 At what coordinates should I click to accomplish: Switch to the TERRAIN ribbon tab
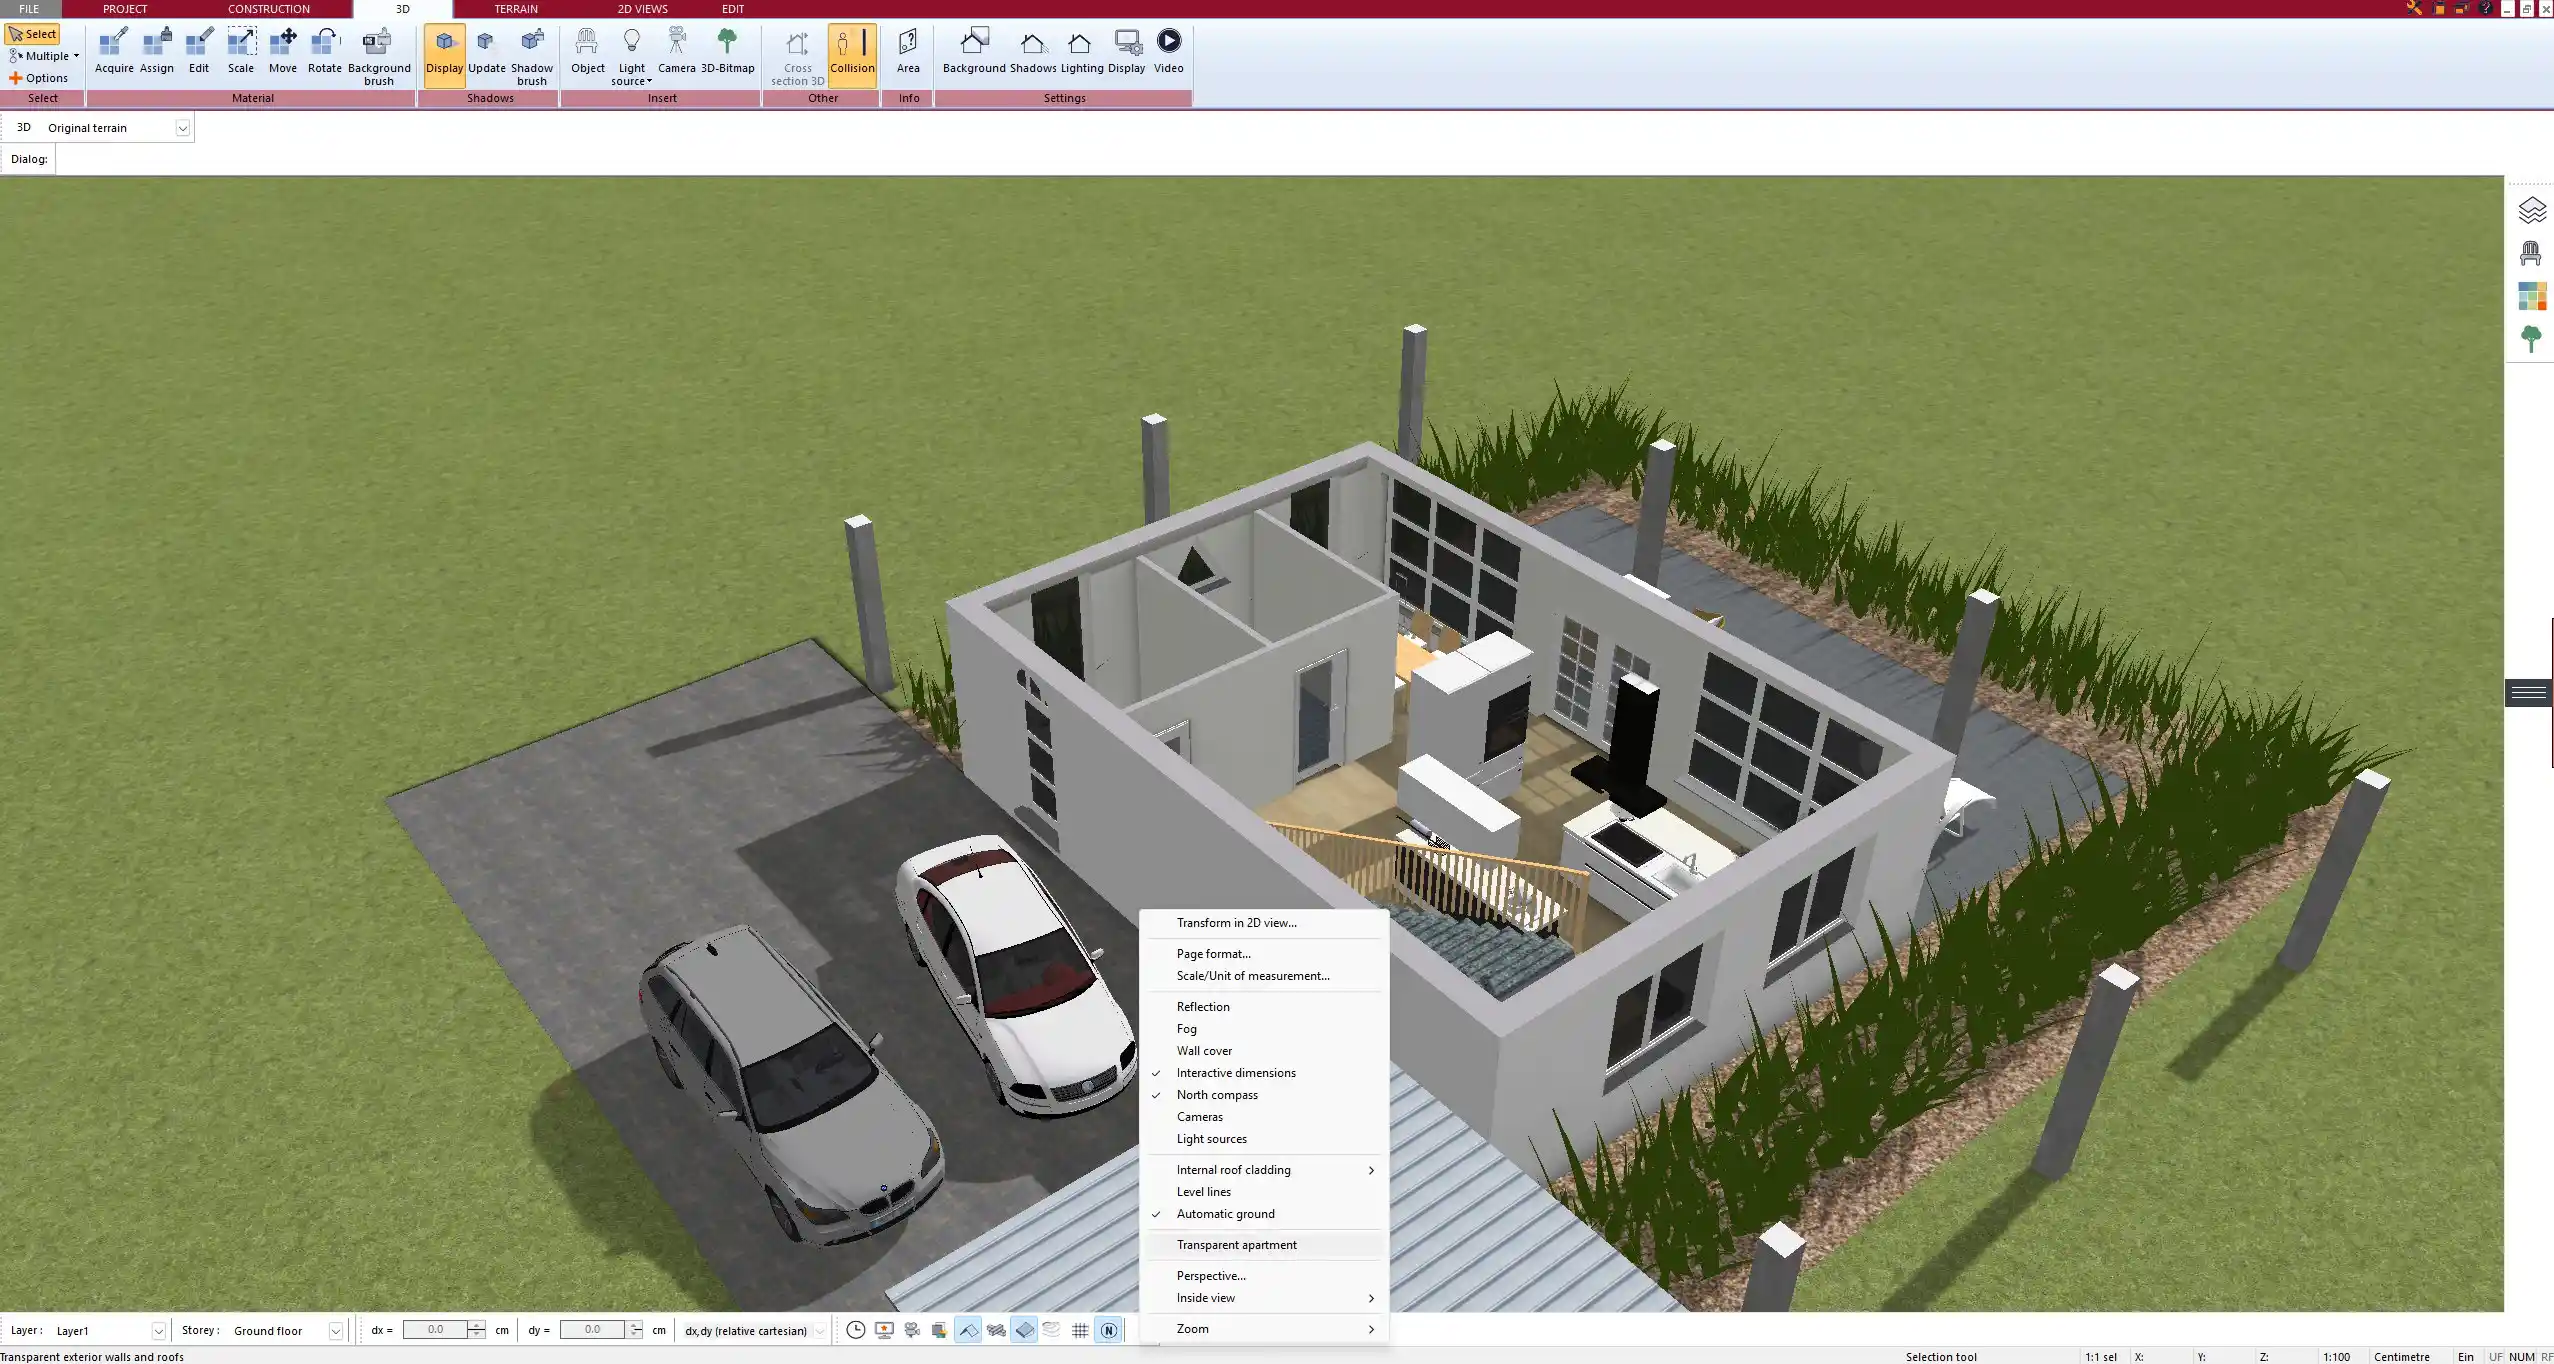(513, 8)
